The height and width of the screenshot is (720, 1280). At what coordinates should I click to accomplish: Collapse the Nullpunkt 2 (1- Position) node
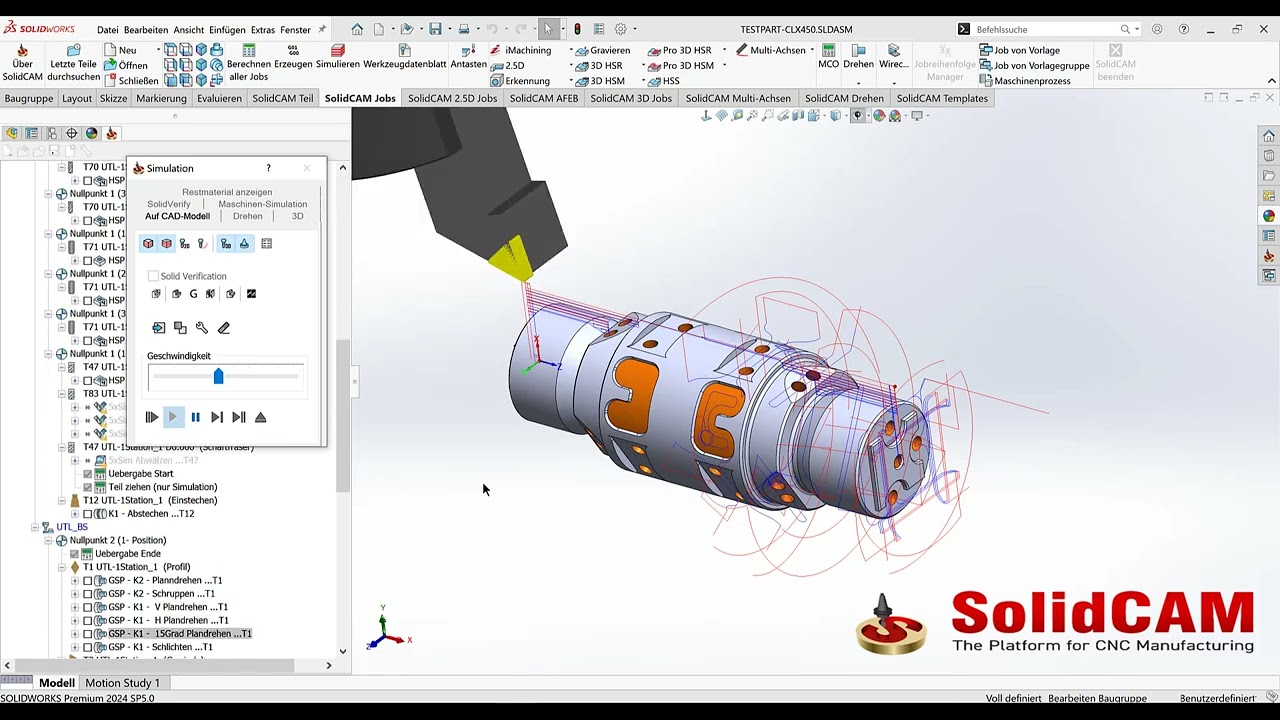click(x=48, y=541)
